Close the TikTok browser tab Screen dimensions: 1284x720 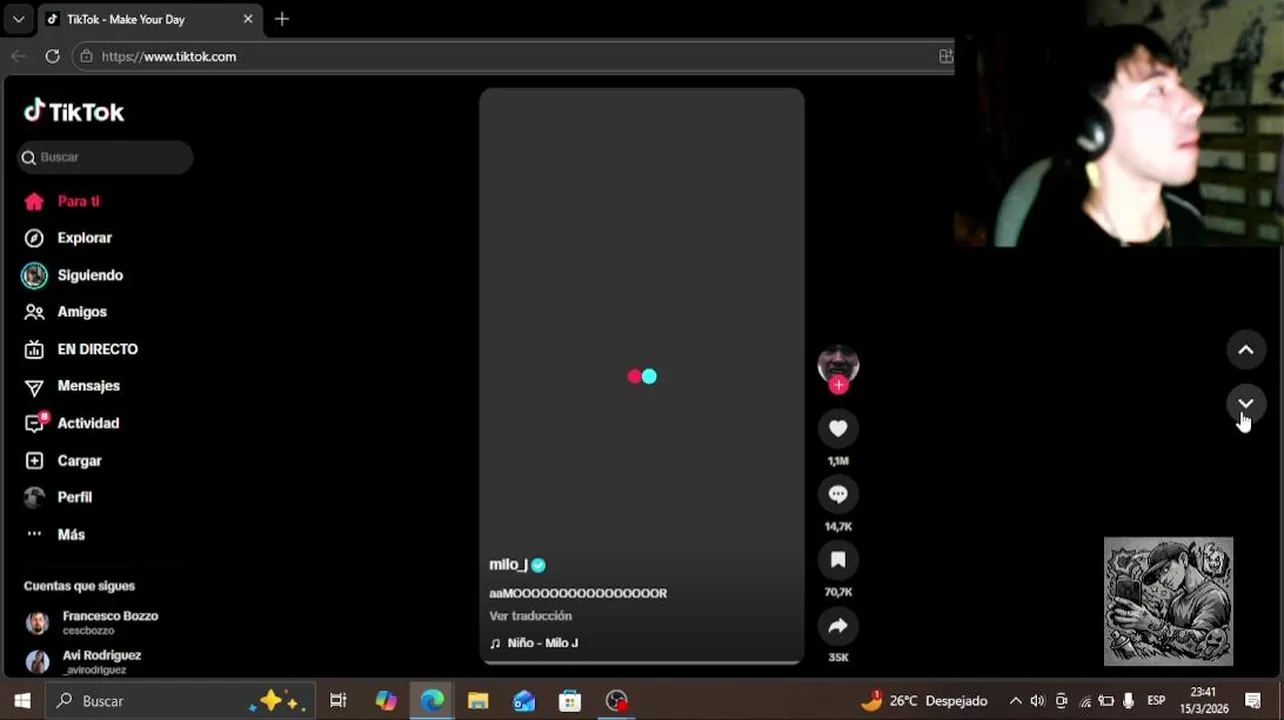tap(248, 19)
